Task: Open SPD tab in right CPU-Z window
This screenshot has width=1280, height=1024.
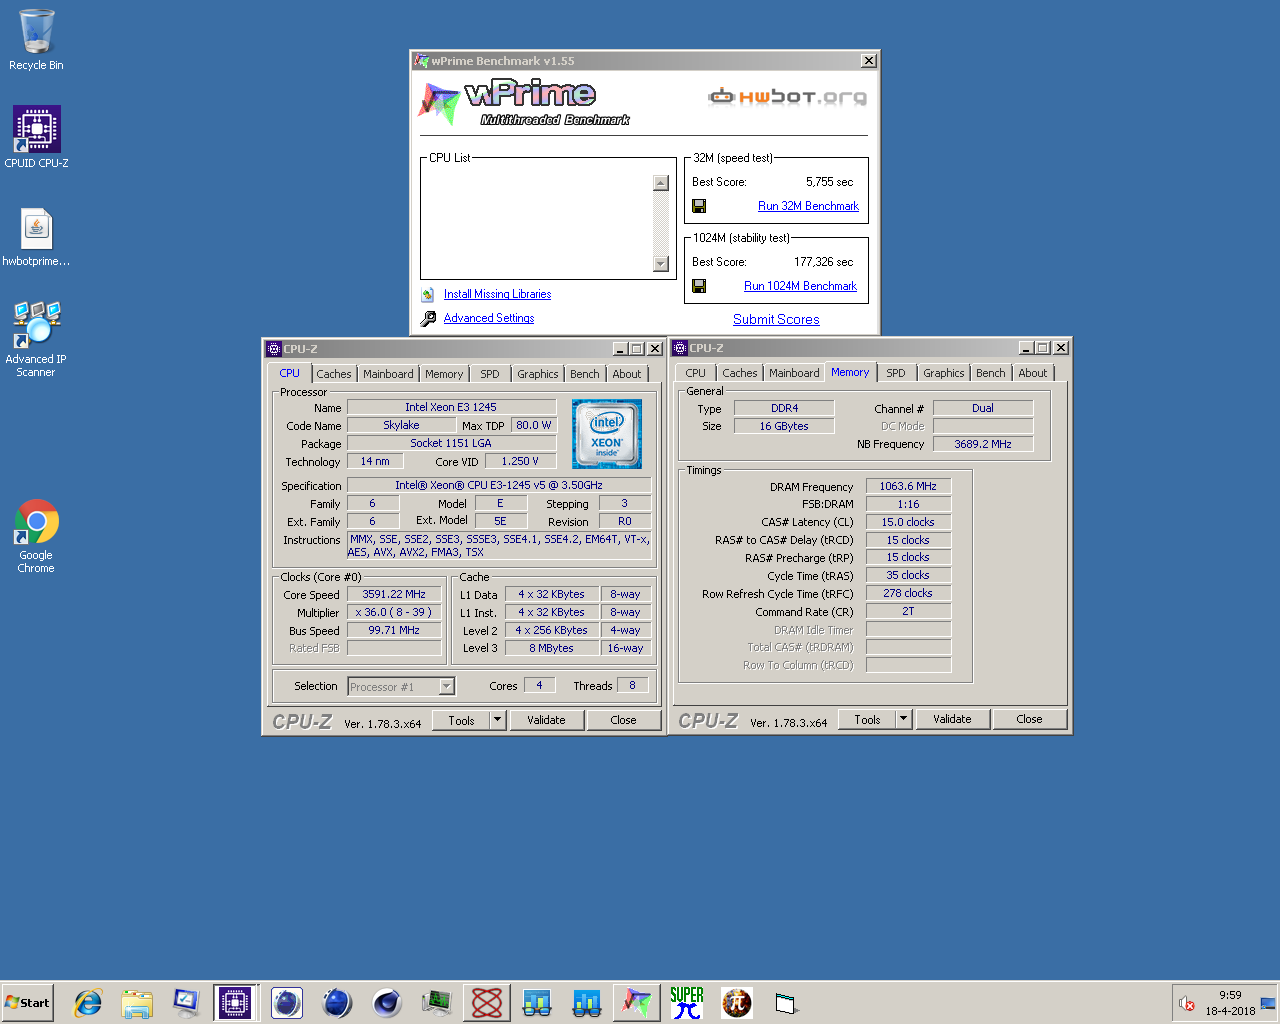Action: 896,373
